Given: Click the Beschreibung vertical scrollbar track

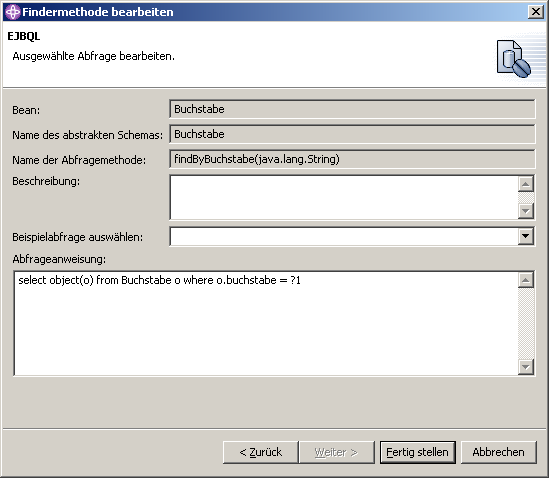Looking at the screenshot, I should click(526, 198).
